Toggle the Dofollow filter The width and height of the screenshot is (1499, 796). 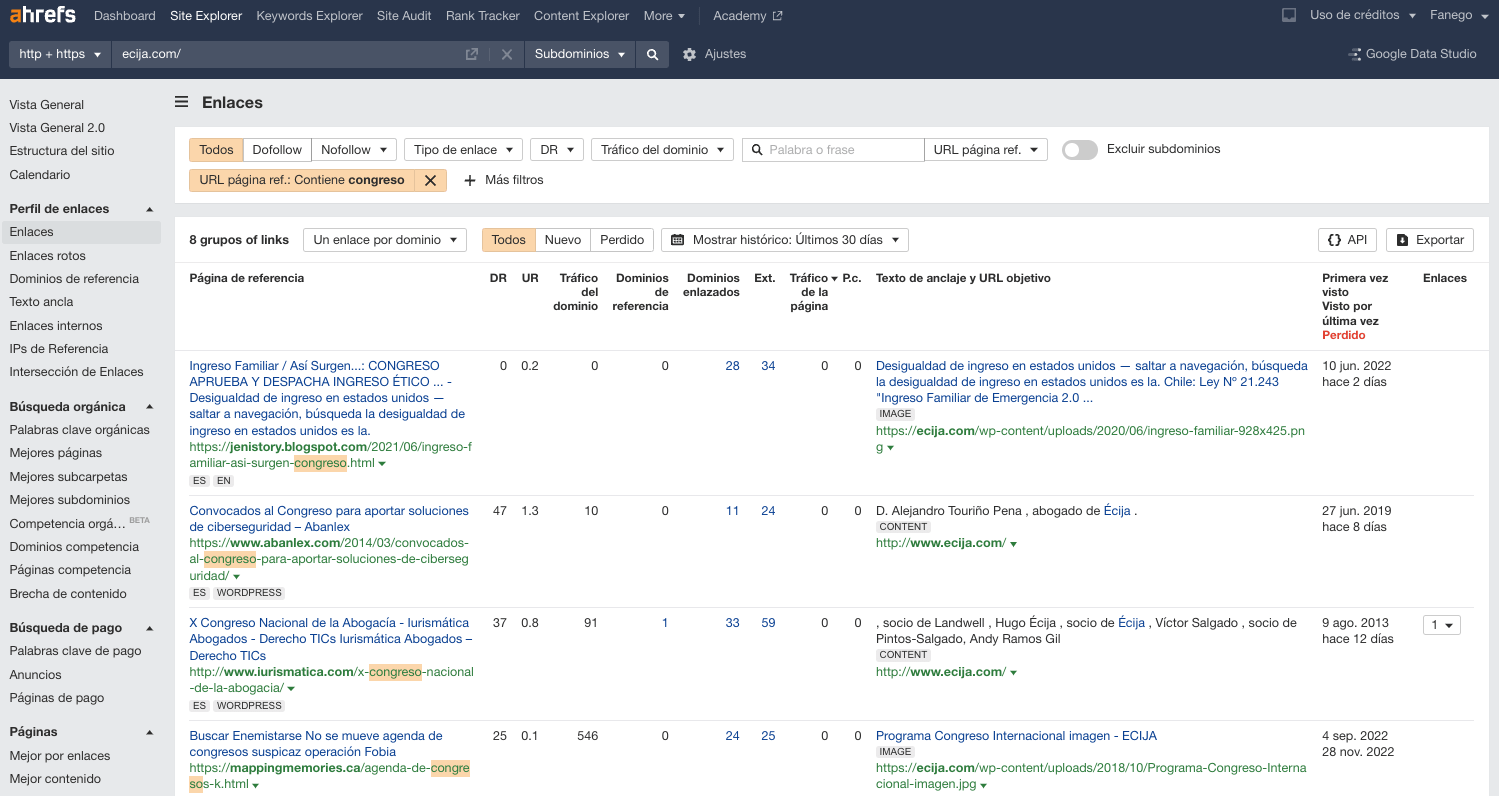(x=277, y=149)
